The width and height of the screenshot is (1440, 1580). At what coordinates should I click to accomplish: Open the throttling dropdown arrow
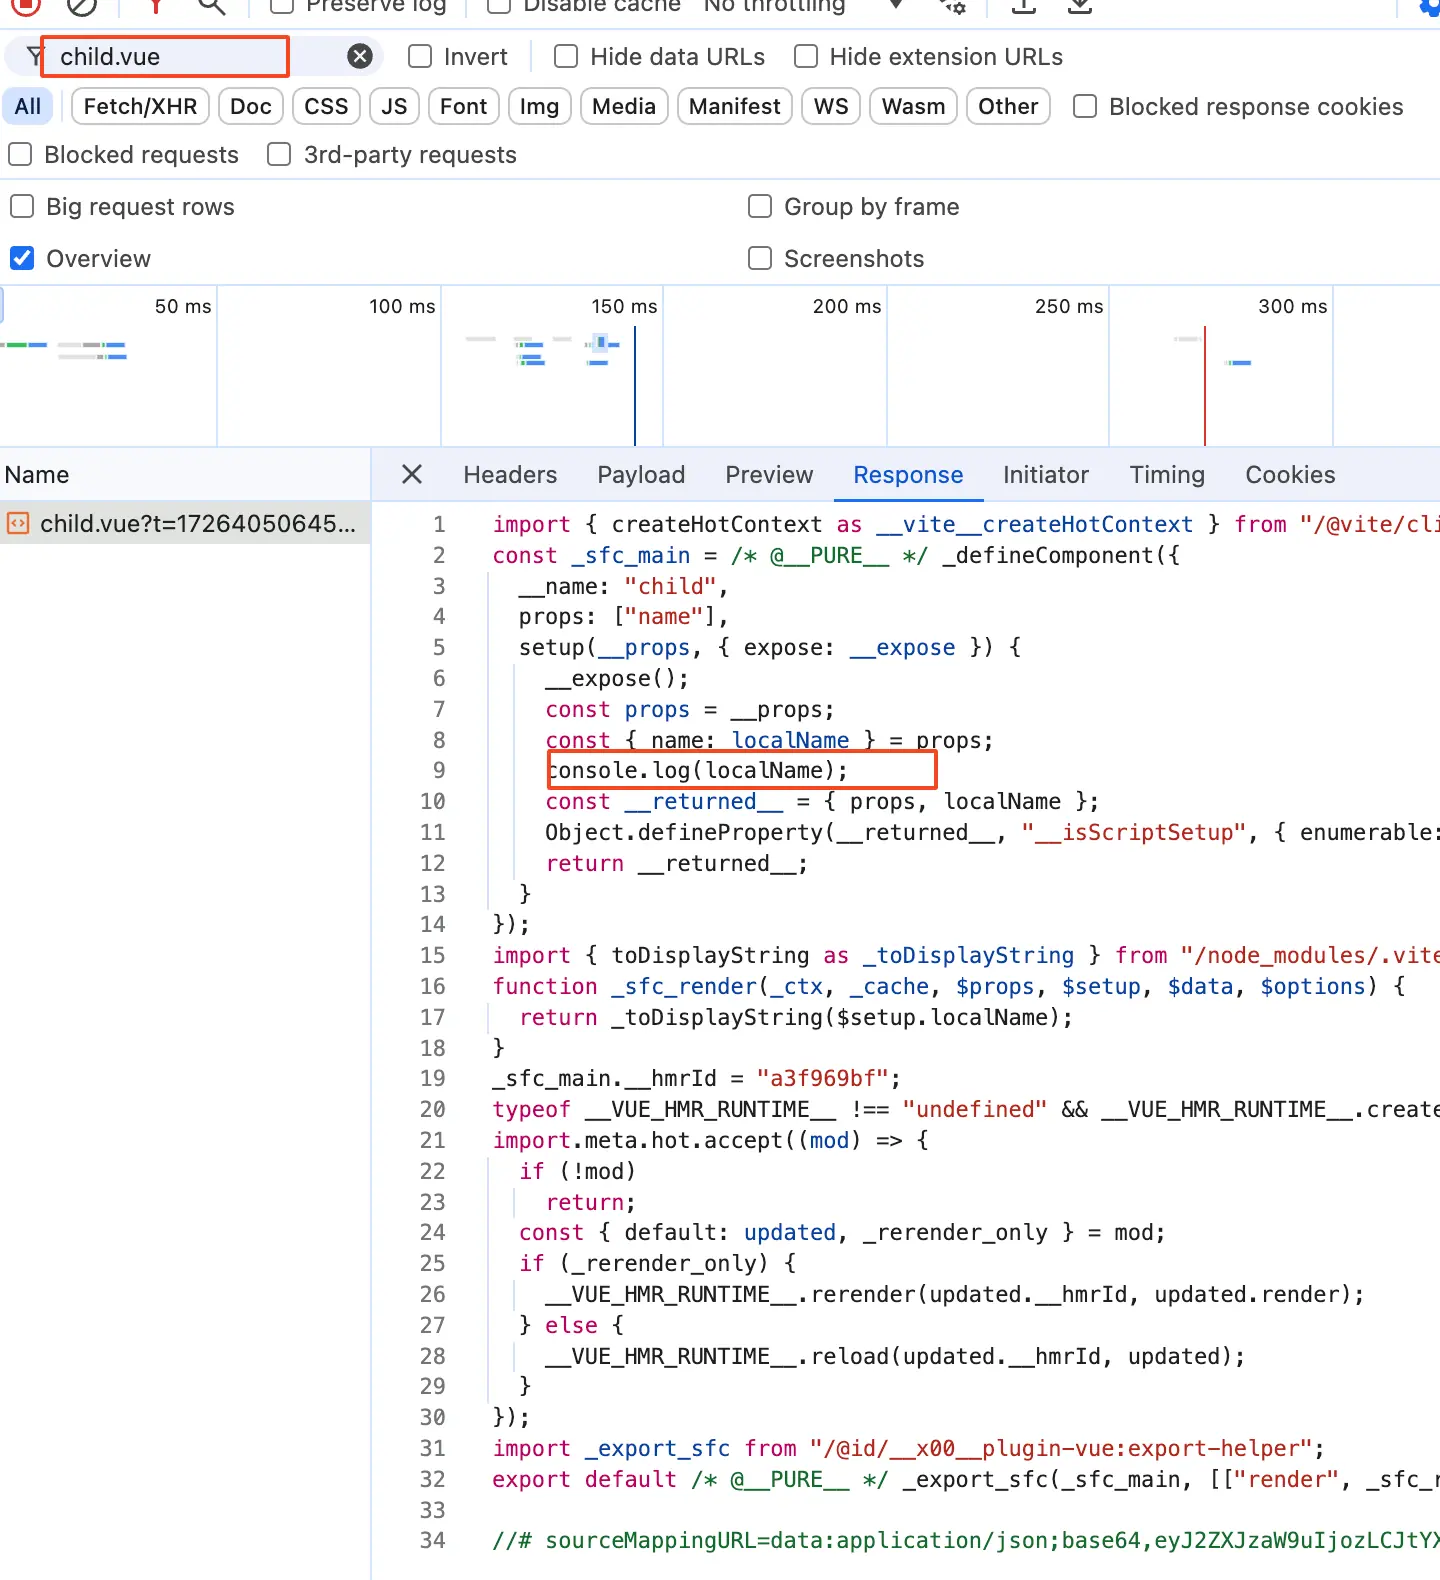pyautogui.click(x=896, y=6)
